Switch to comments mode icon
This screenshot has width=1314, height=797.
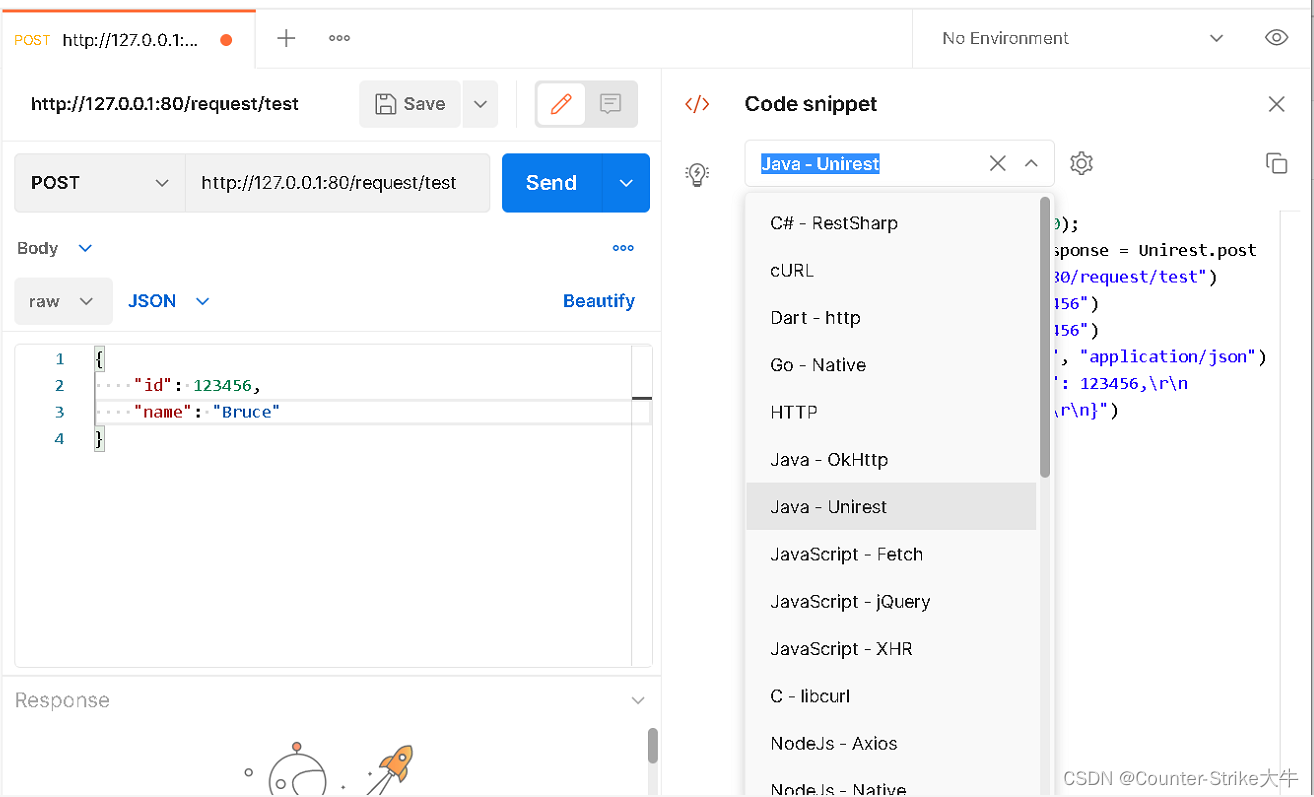pos(610,104)
